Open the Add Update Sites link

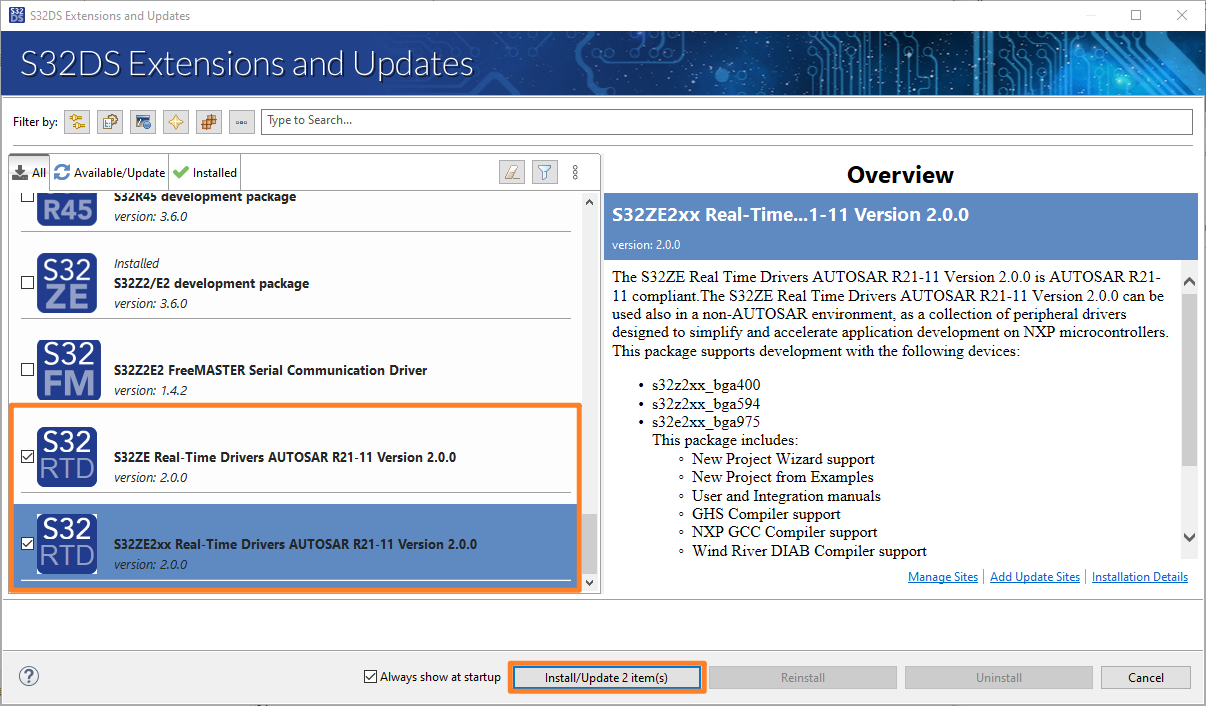point(1034,577)
